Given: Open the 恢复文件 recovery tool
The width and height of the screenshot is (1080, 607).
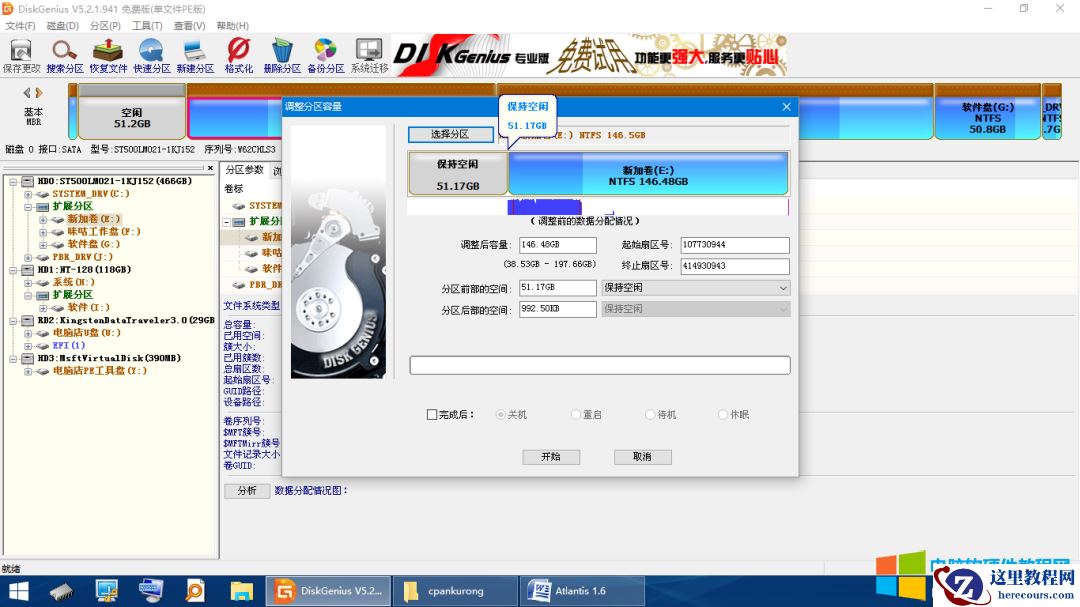Looking at the screenshot, I should (x=107, y=55).
